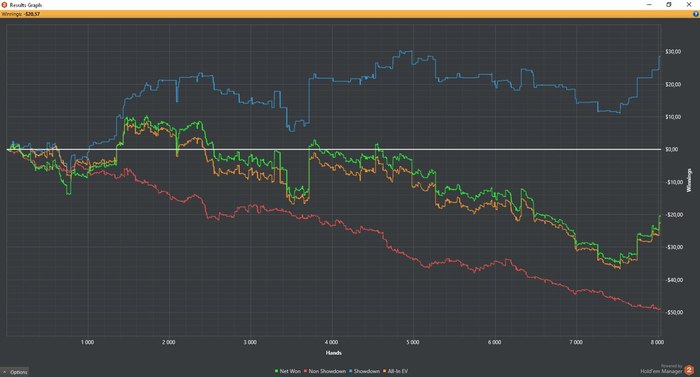Click the 6 000 hands axis label
Image resolution: width=700 pixels, height=377 pixels.
494,343
